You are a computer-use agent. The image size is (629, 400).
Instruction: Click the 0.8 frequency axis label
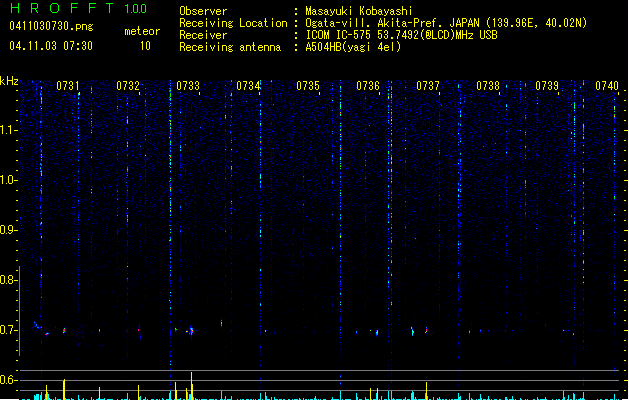click(x=9, y=280)
